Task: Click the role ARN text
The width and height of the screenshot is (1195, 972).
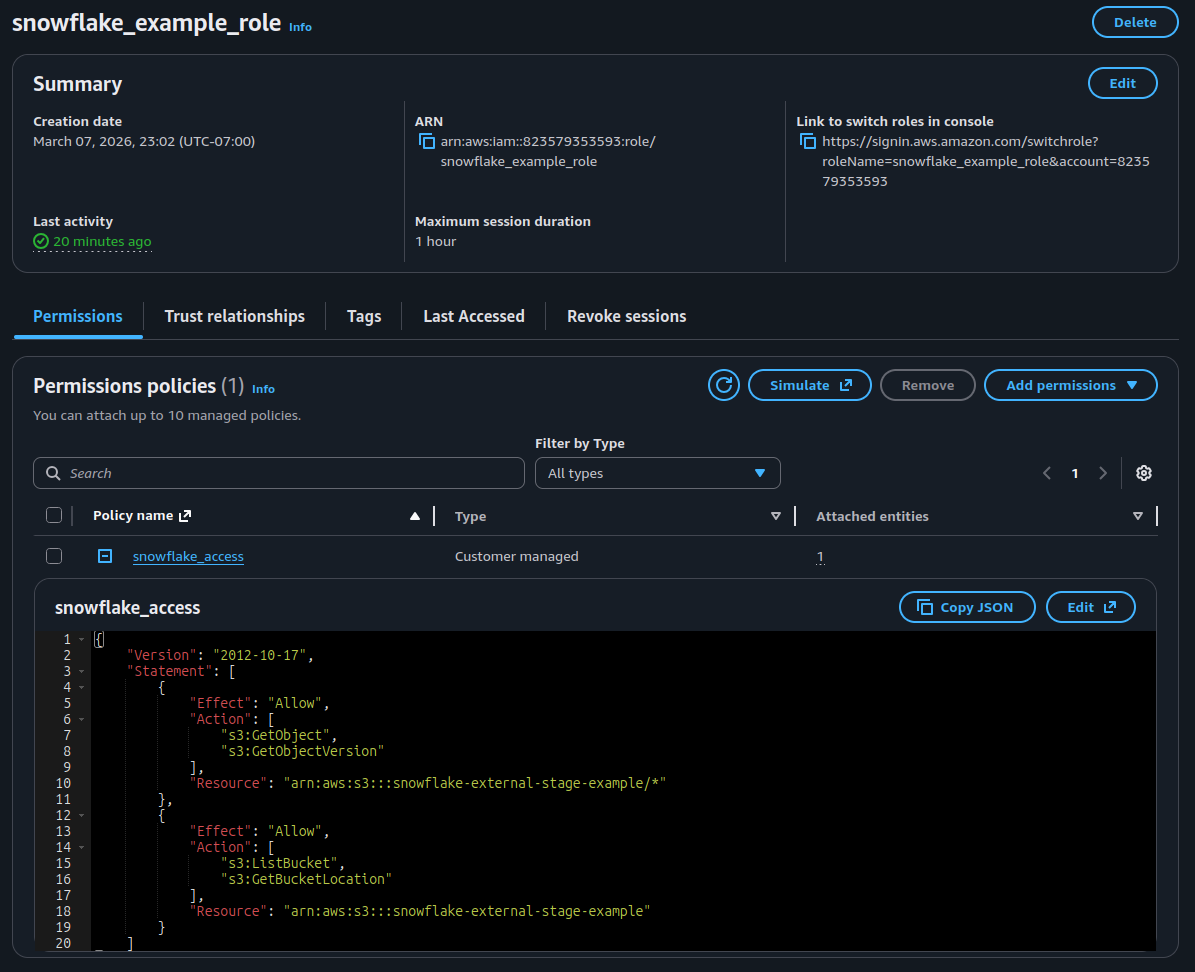Action: [548, 151]
